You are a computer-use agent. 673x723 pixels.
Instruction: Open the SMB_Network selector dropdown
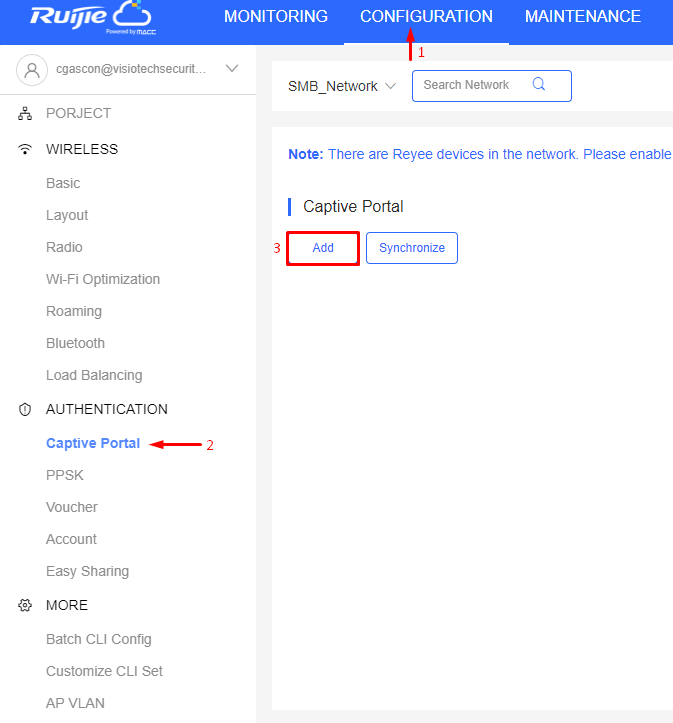(342, 86)
